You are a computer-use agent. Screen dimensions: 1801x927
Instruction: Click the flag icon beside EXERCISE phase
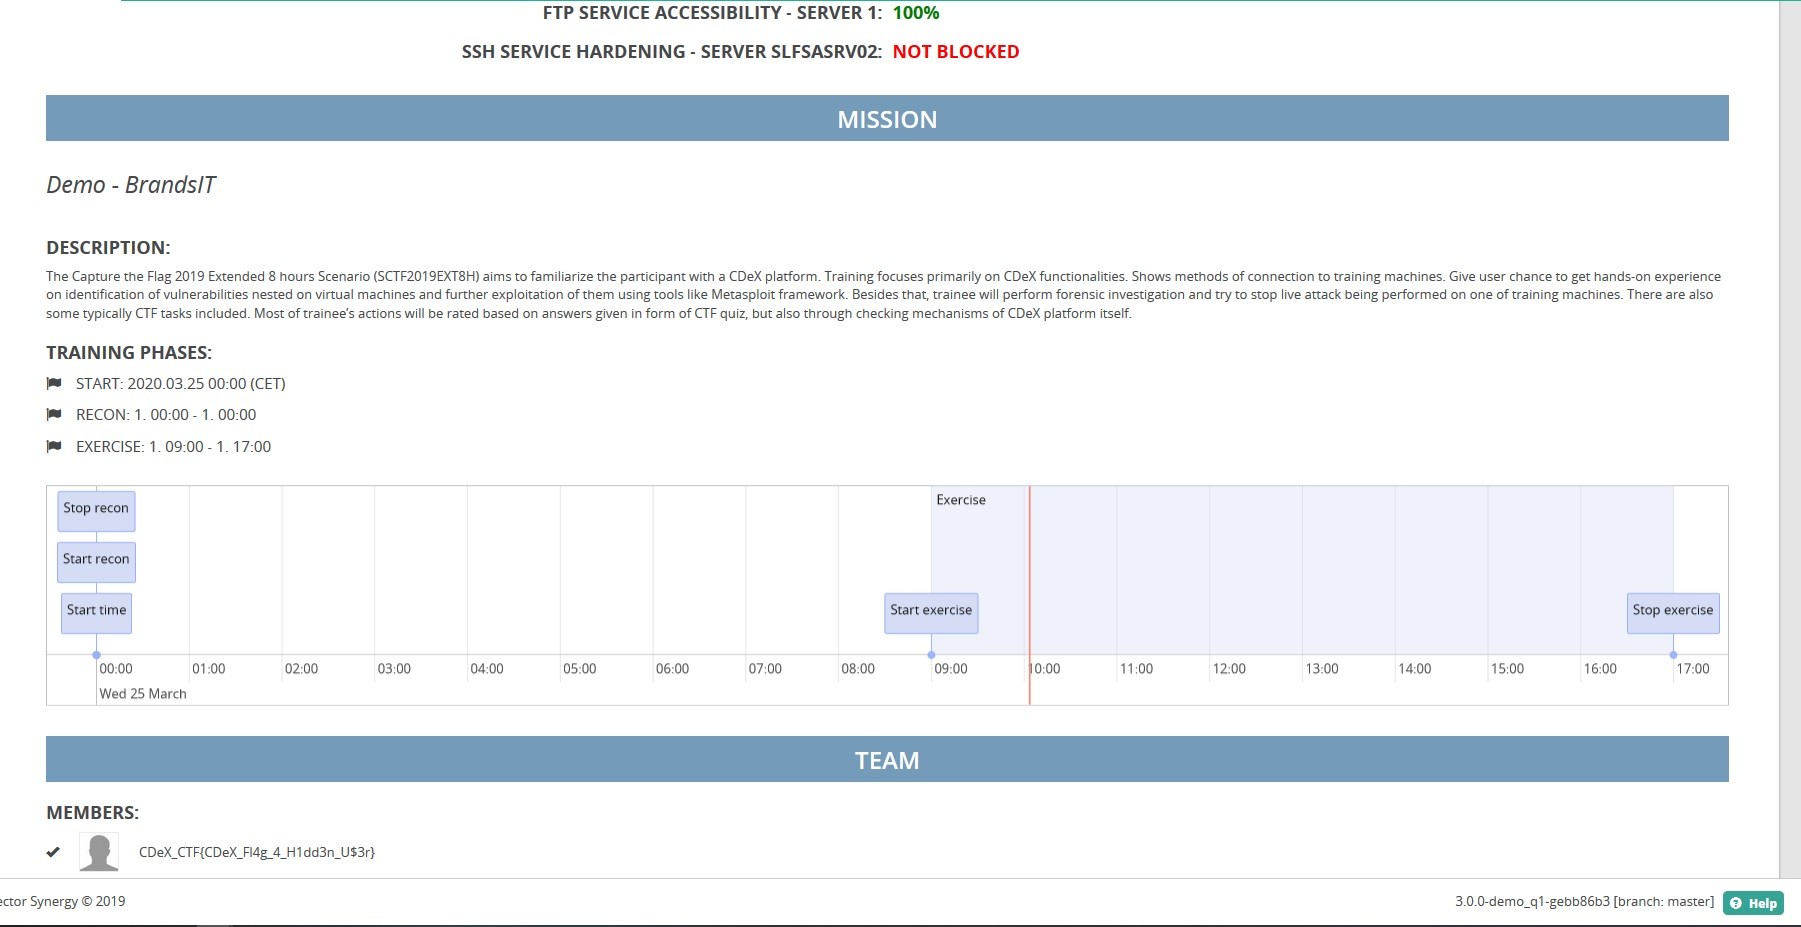(x=53, y=446)
